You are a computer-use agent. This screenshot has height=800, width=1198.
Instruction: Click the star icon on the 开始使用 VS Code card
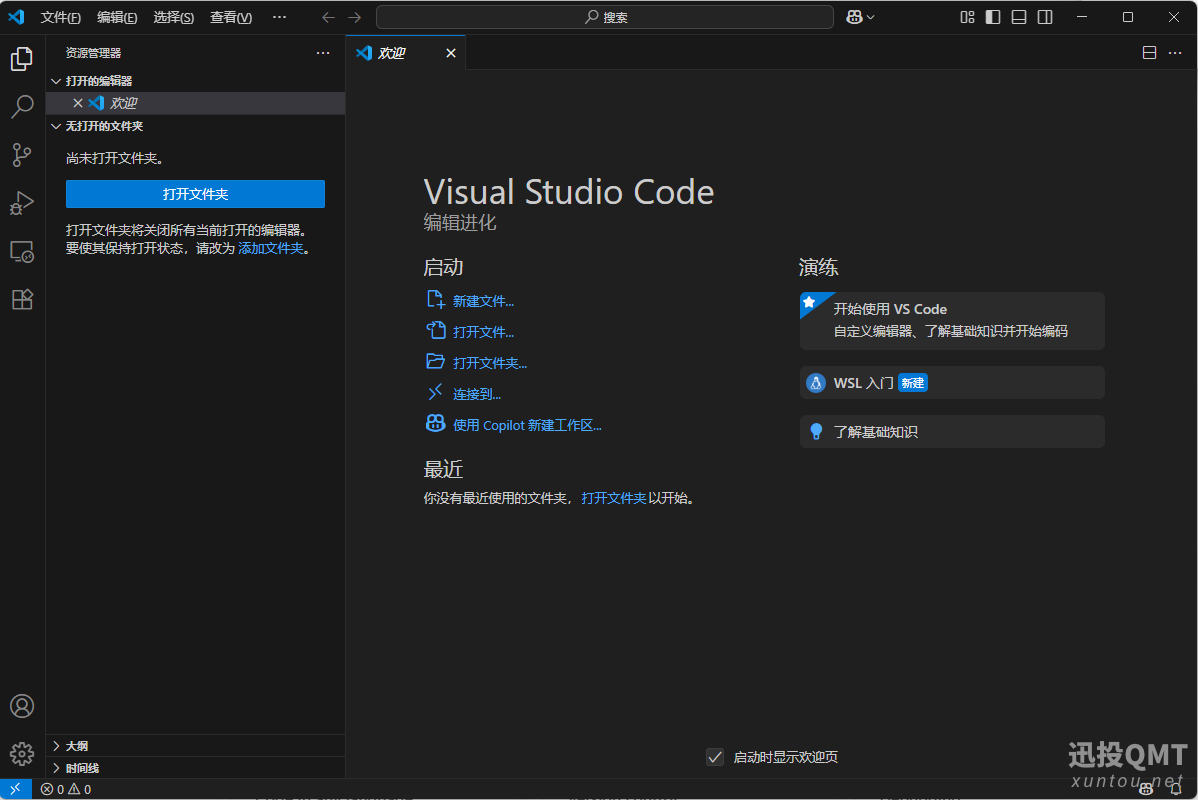point(809,302)
